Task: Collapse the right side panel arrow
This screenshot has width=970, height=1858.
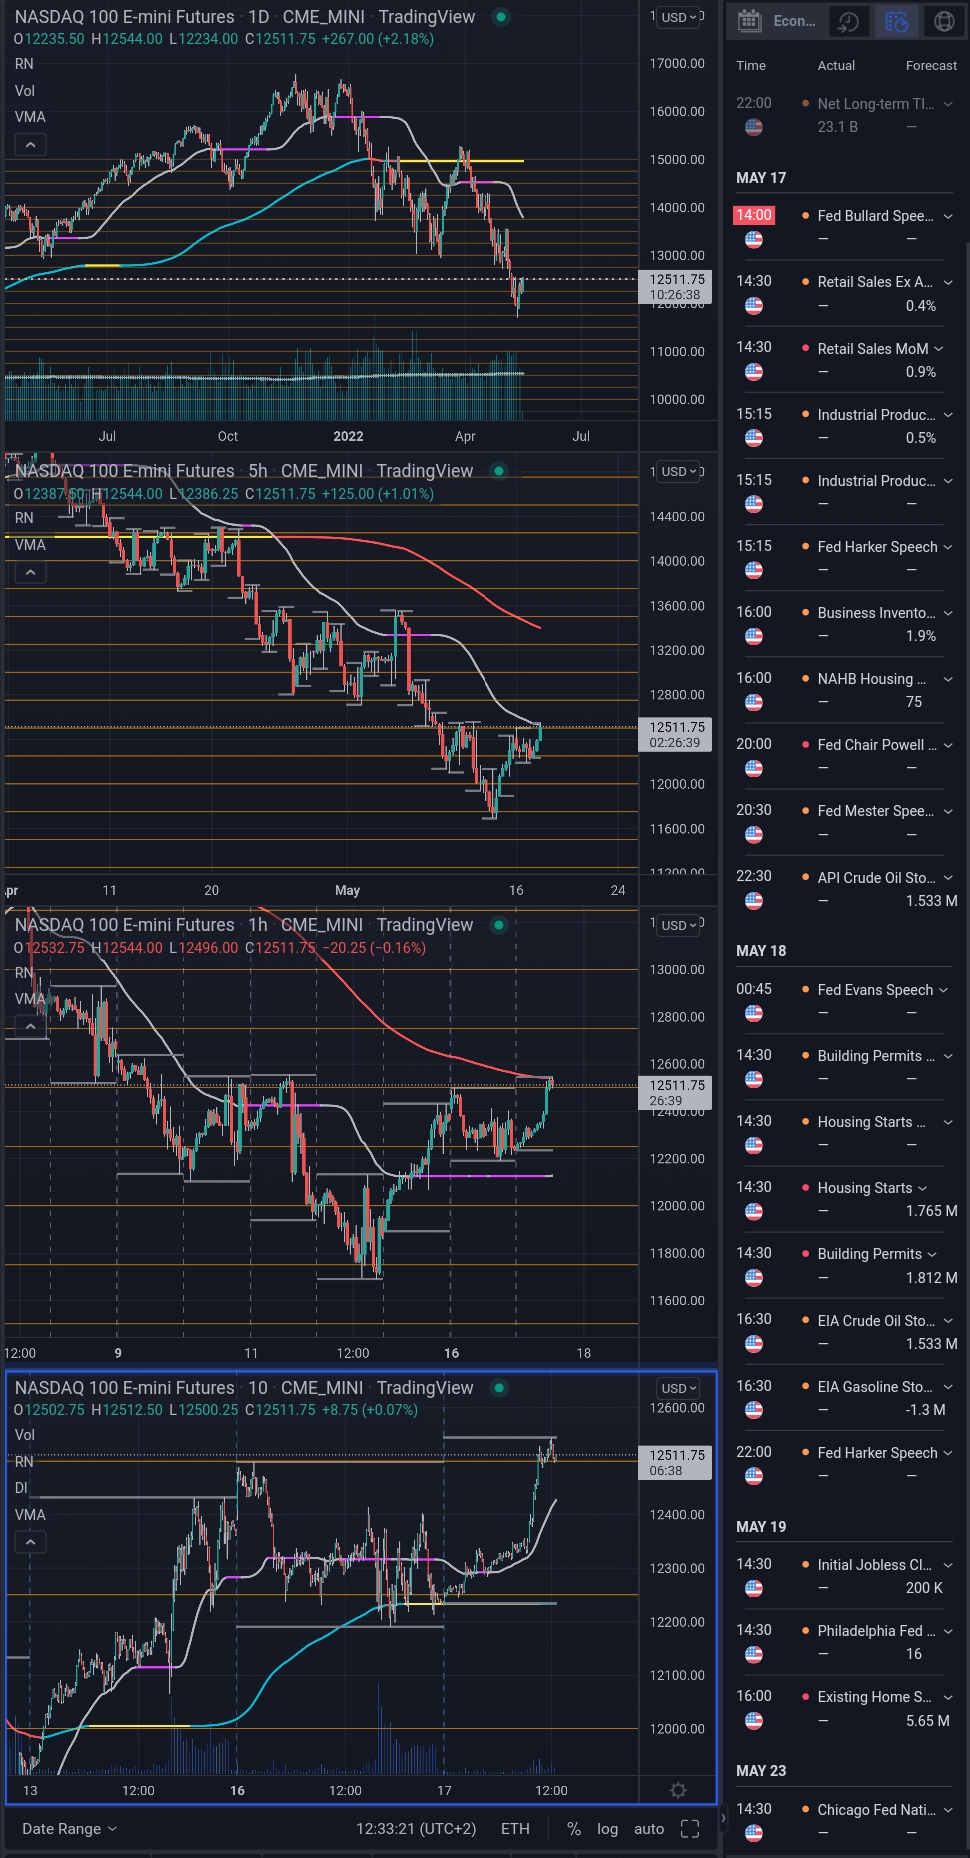Action: pyautogui.click(x=723, y=1820)
